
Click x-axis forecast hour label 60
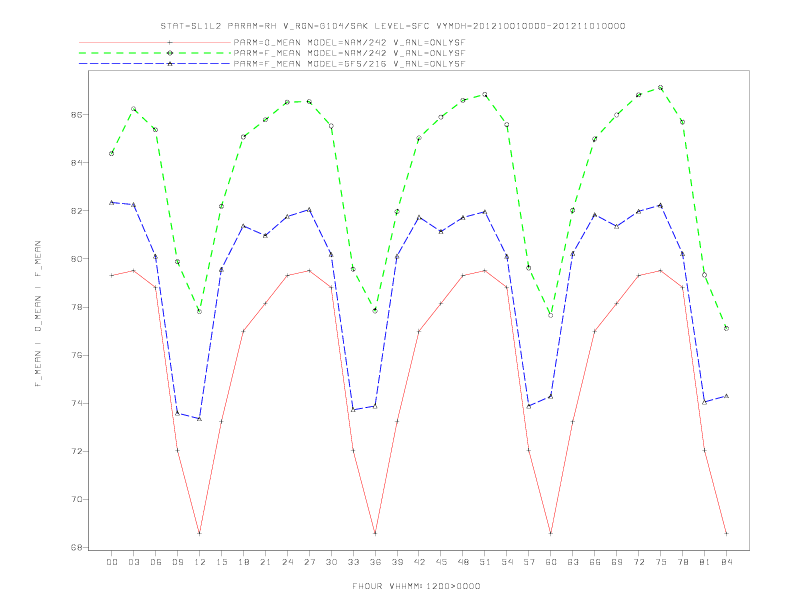pyautogui.click(x=551, y=562)
